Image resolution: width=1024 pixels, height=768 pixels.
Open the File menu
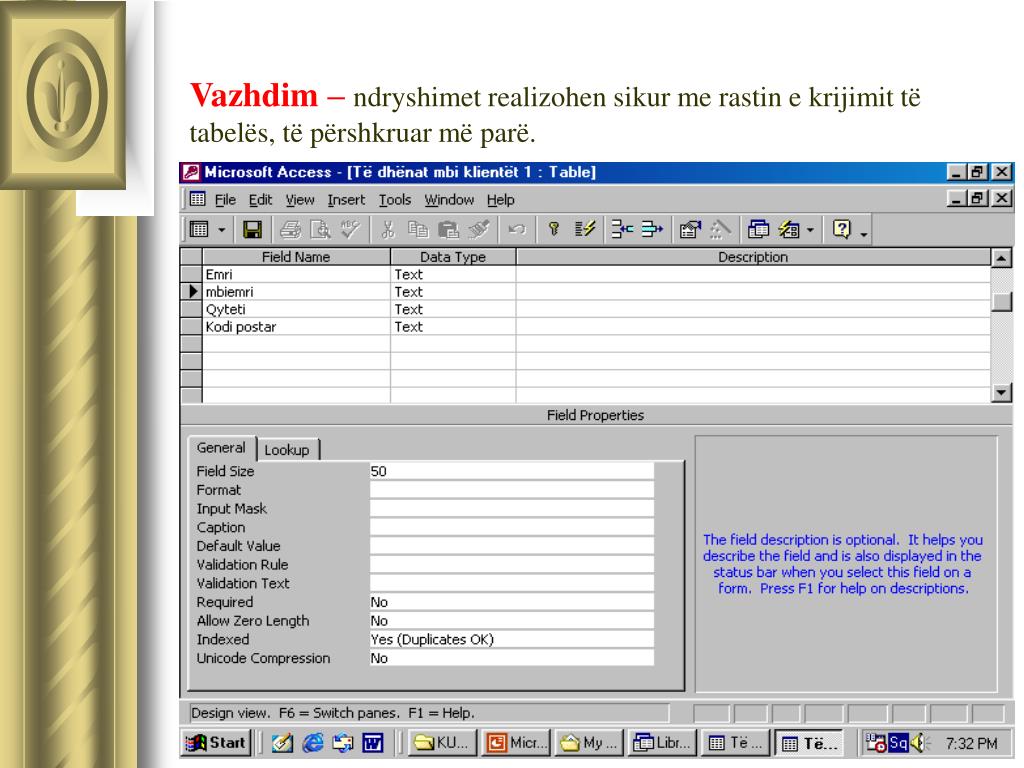pyautogui.click(x=225, y=200)
